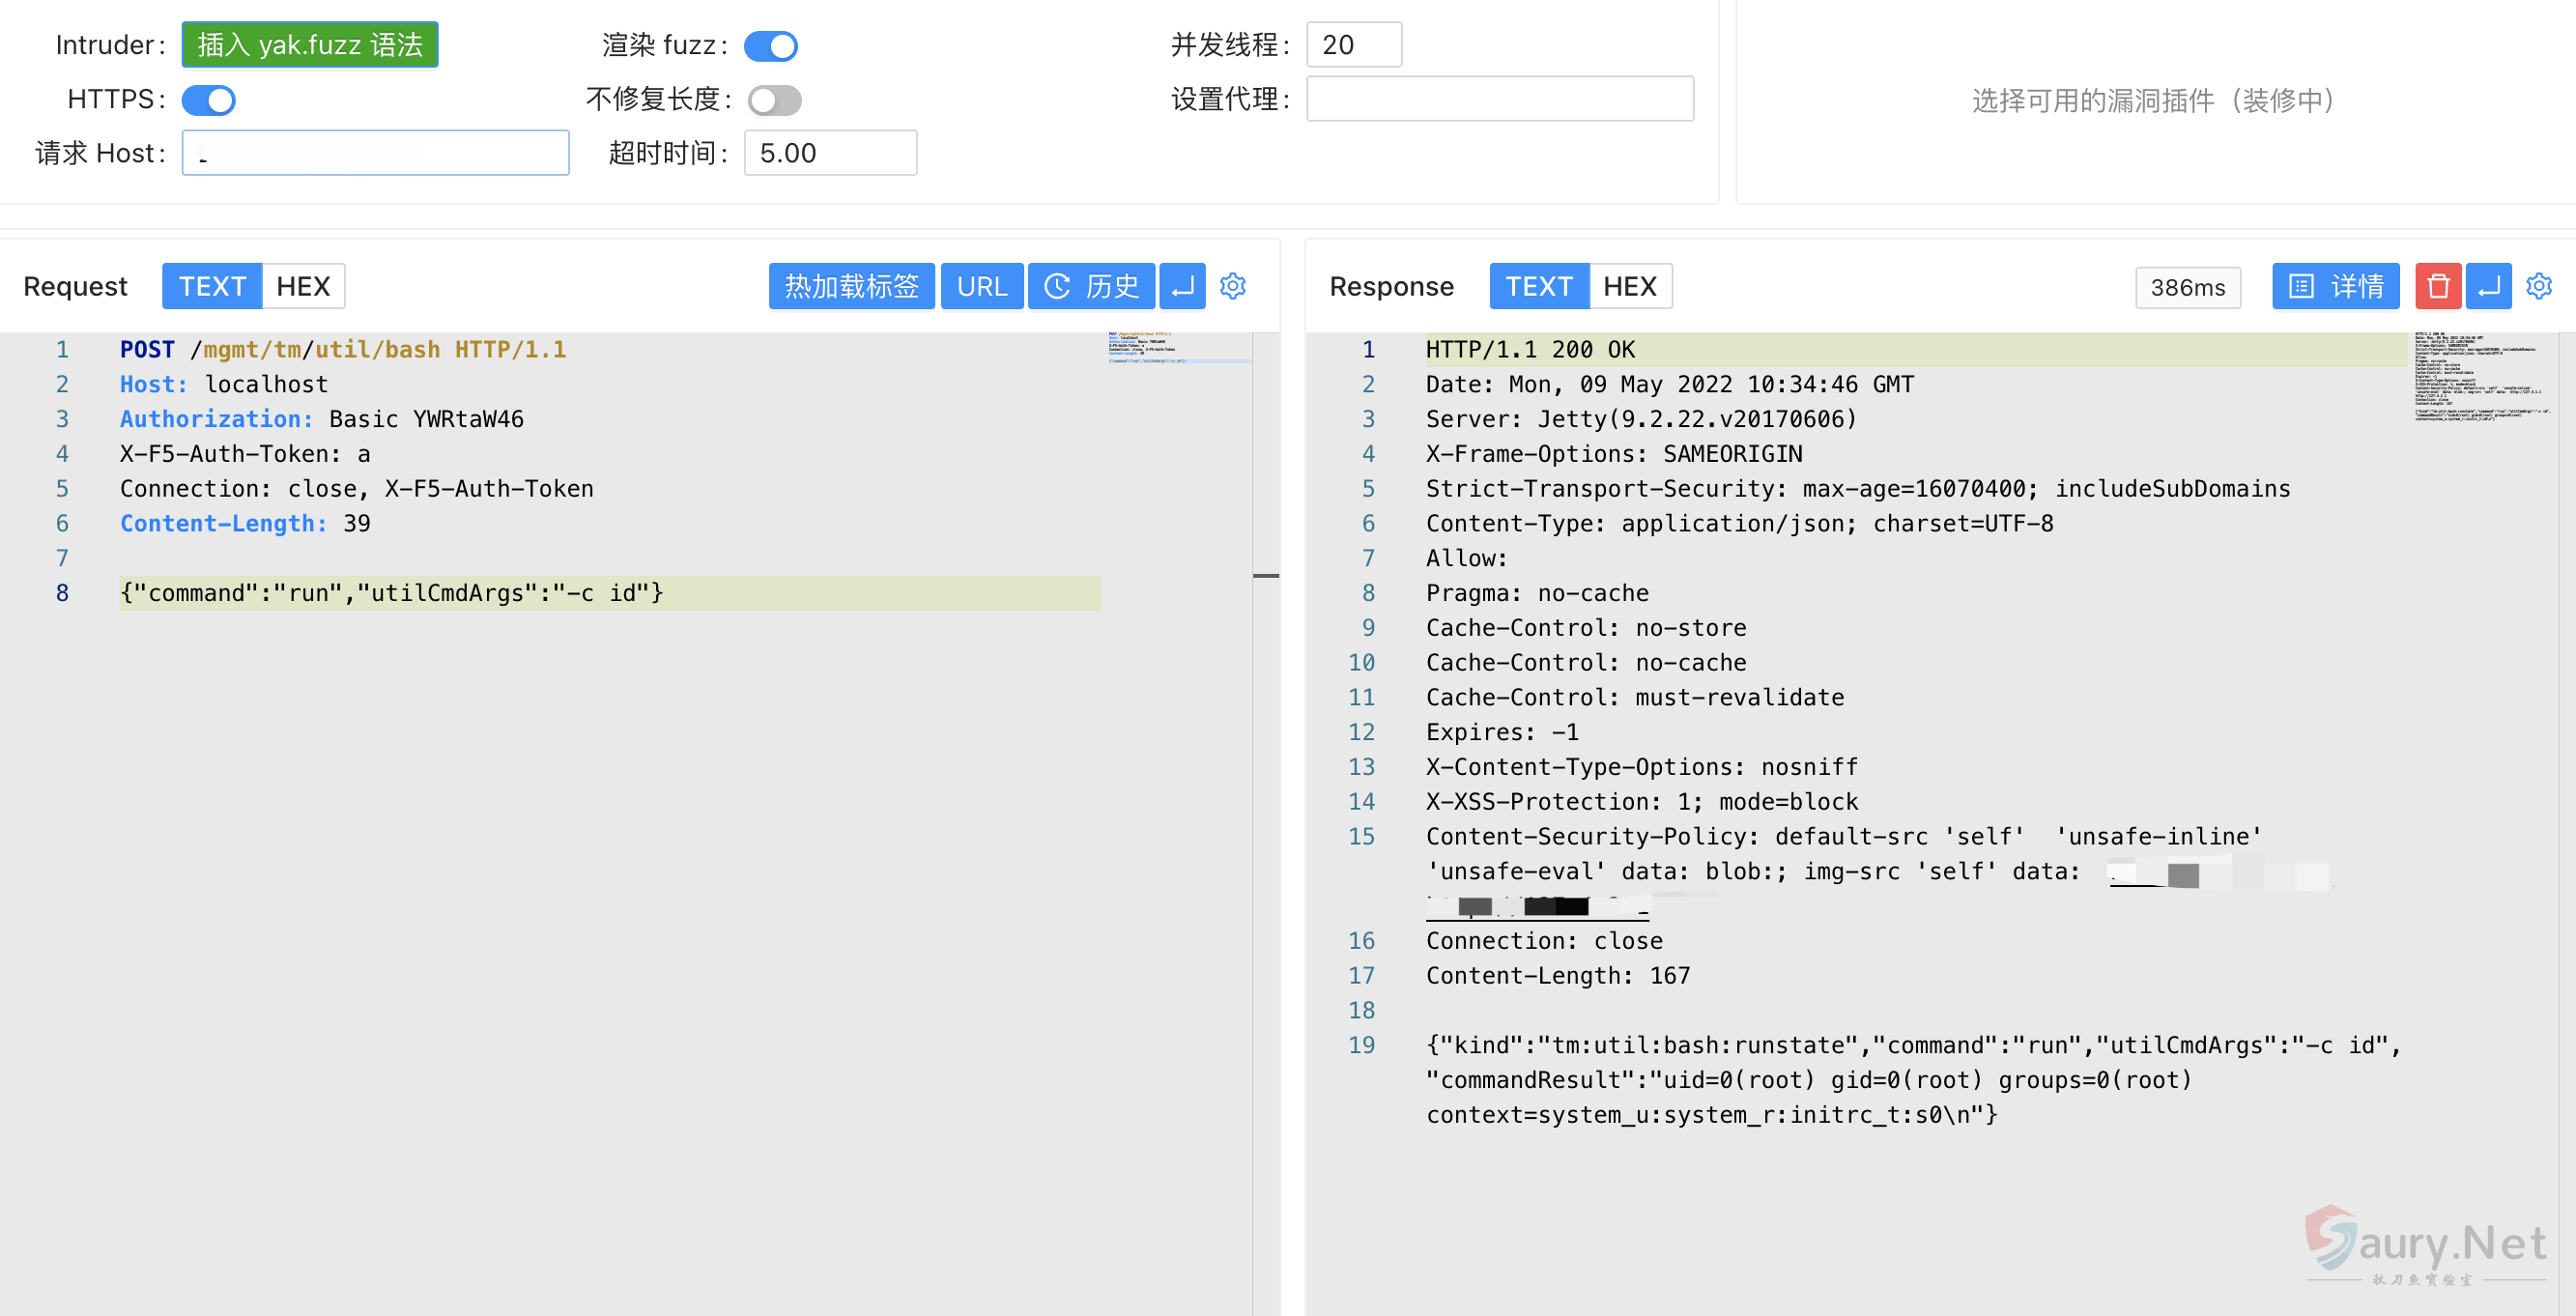The width and height of the screenshot is (2576, 1316).
Task: Toggle the HTTPS switch off
Action: coord(209,99)
